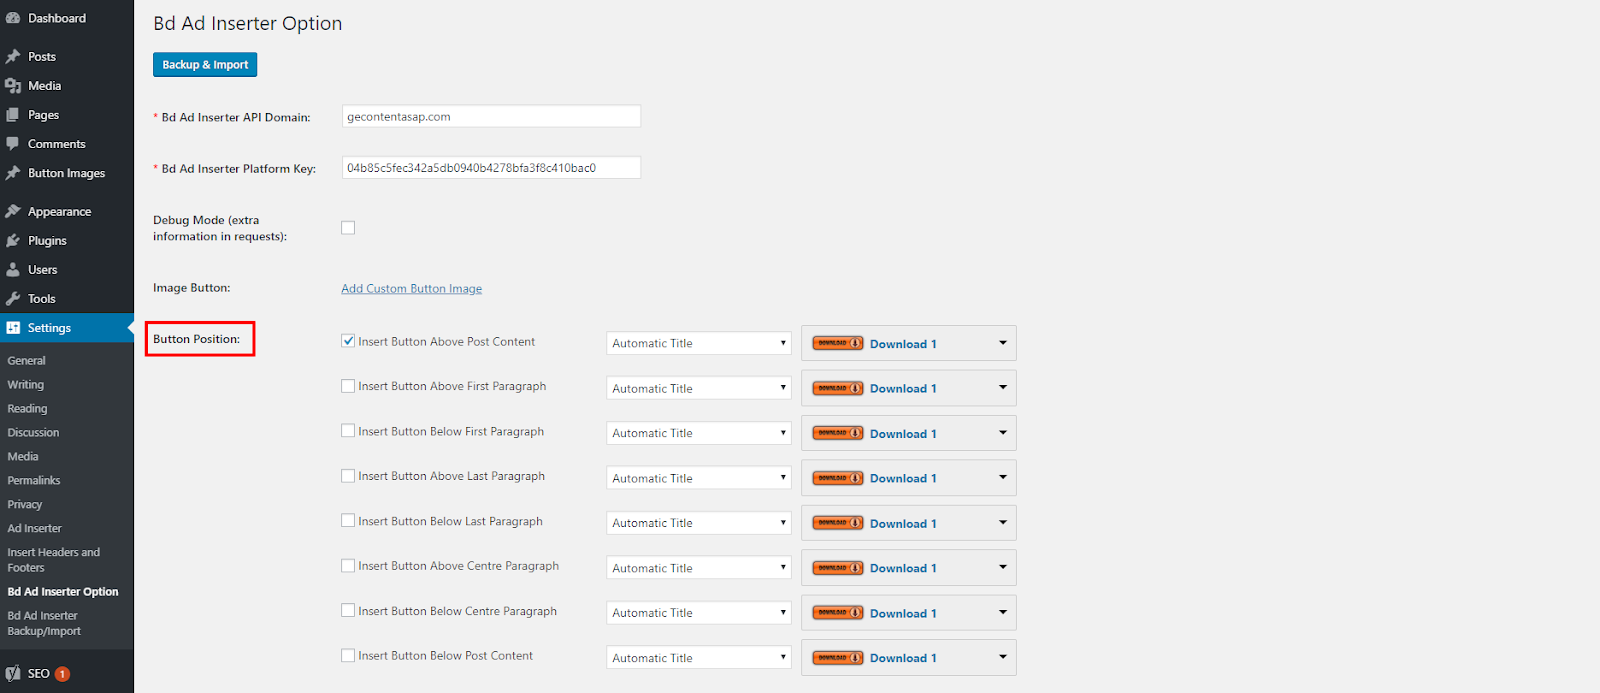Click the Dashboard gauge icon
1600x693 pixels.
13,18
